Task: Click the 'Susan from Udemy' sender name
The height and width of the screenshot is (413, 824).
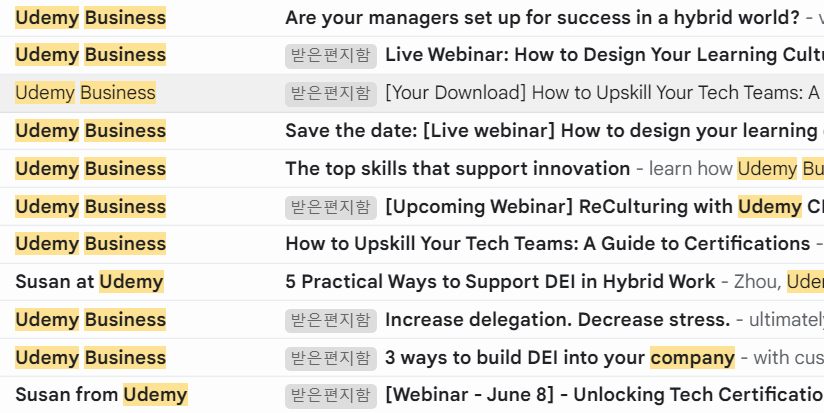Action: tap(101, 395)
